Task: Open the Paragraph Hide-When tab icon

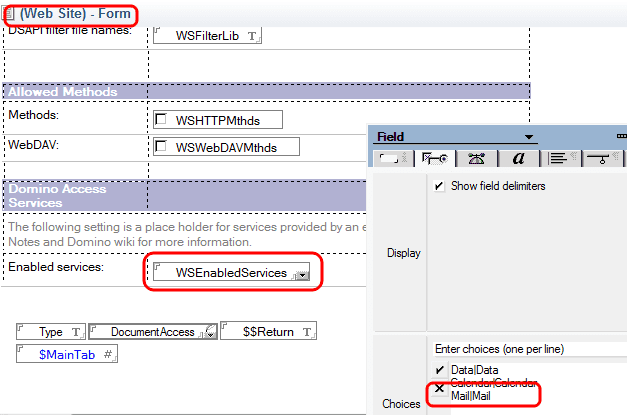Action: tap(600, 157)
